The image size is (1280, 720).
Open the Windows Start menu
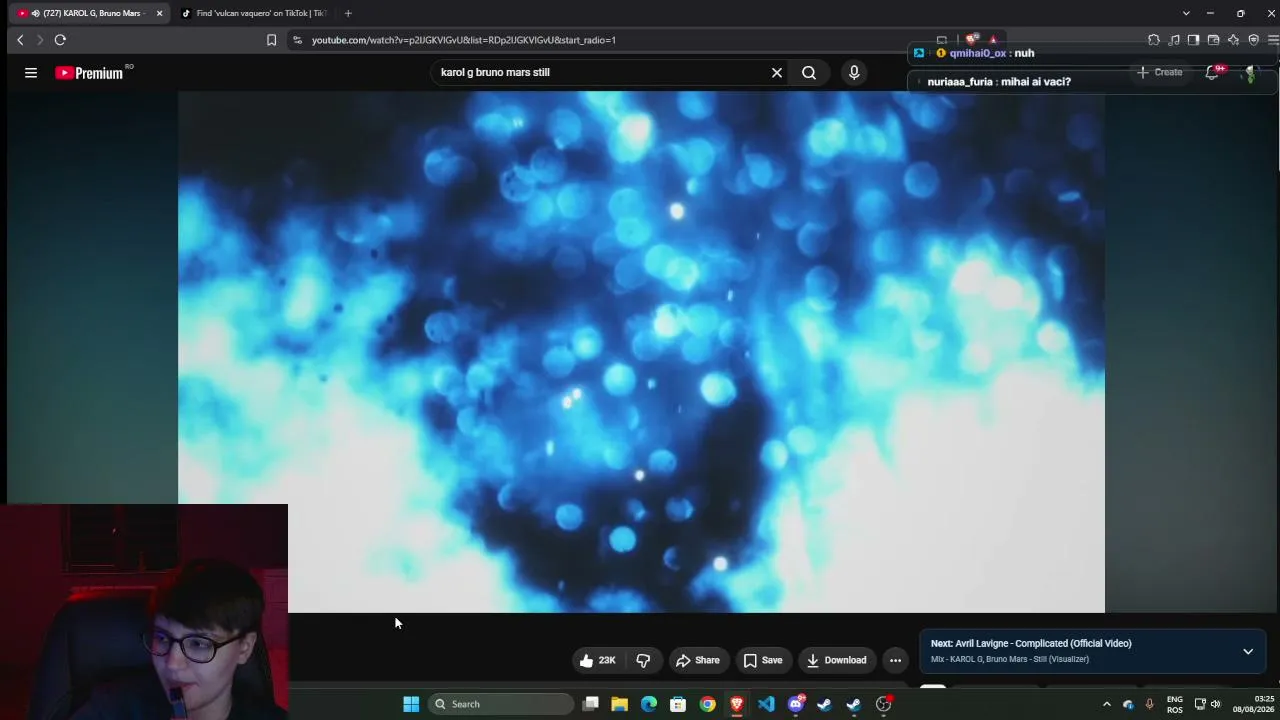[411, 704]
